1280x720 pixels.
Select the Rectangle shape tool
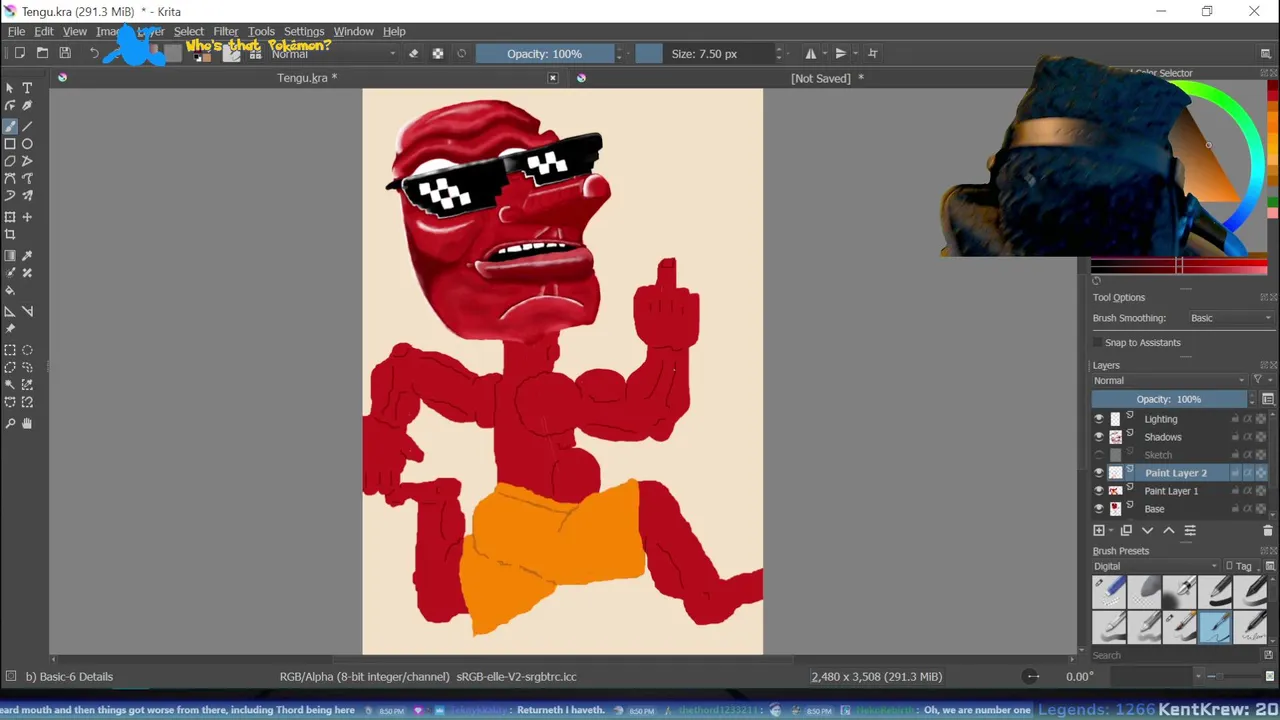(10, 144)
